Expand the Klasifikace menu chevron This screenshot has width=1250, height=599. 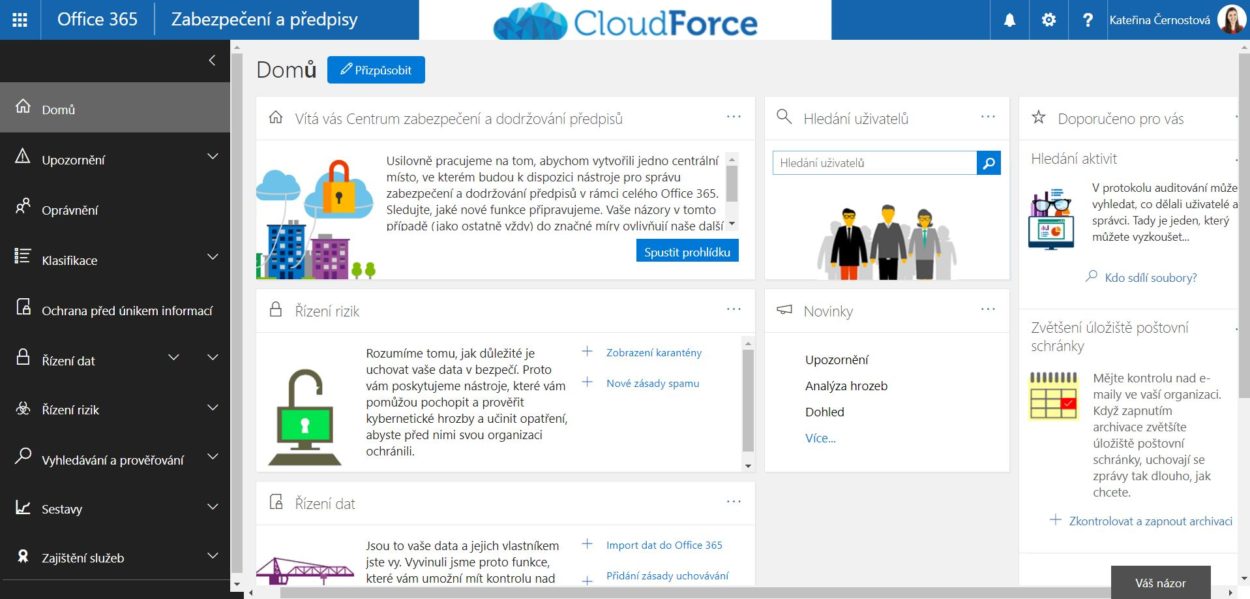212,258
